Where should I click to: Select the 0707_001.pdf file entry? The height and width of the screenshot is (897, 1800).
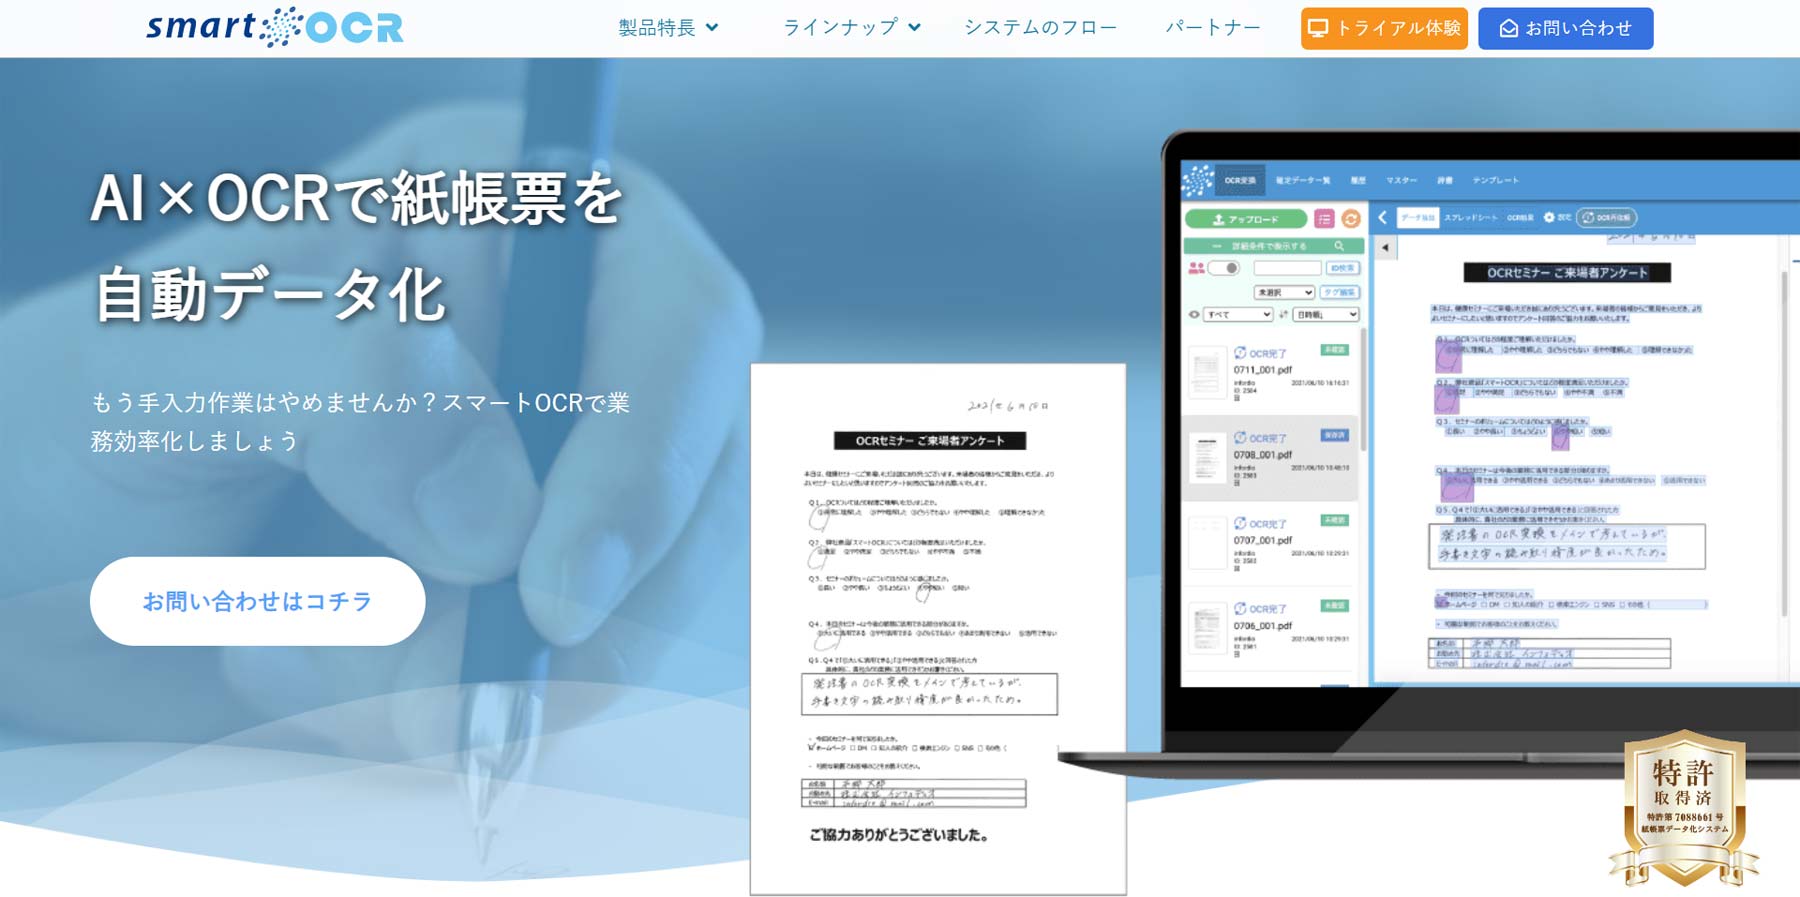1270,543
